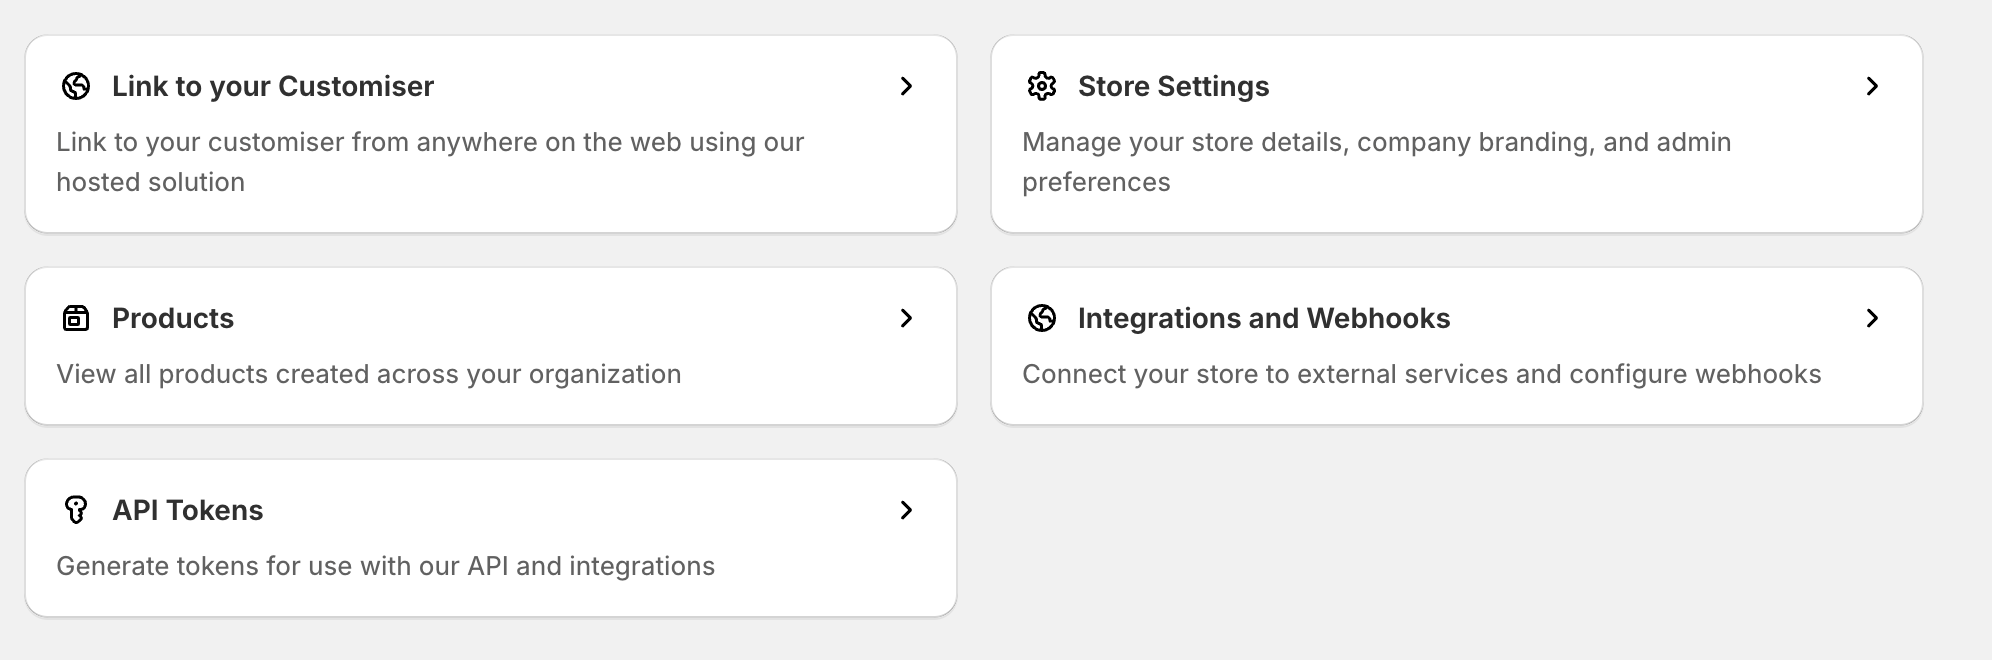Click the Products box icon
Screen dimensions: 1992x660
pos(76,318)
